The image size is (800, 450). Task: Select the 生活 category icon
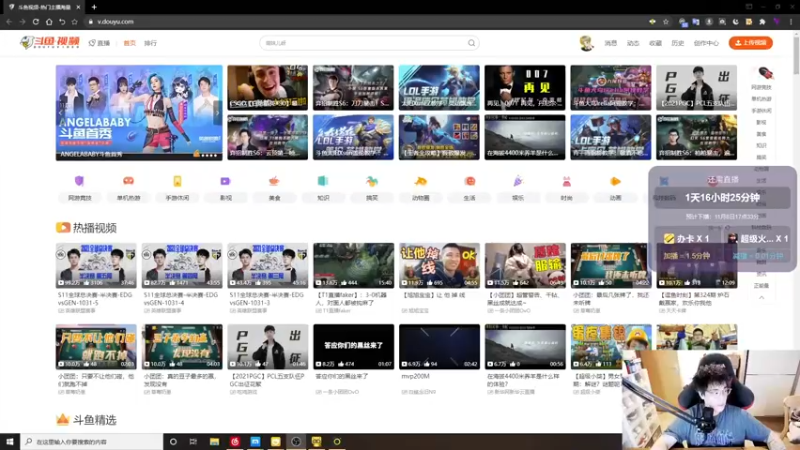click(469, 181)
